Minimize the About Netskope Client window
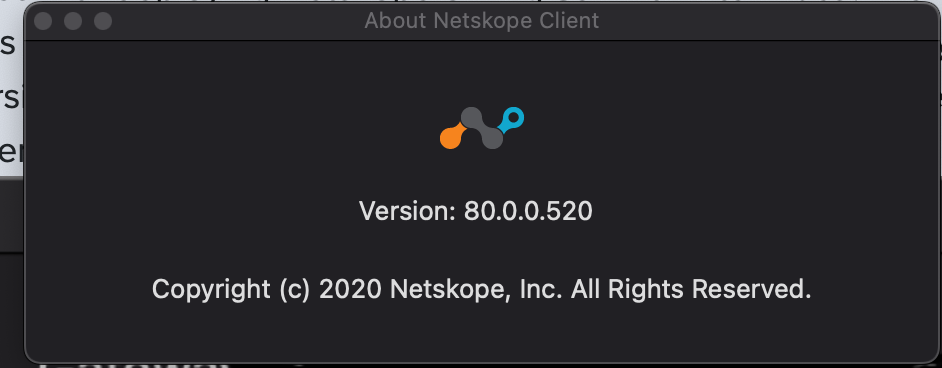This screenshot has width=942, height=368. [x=73, y=21]
